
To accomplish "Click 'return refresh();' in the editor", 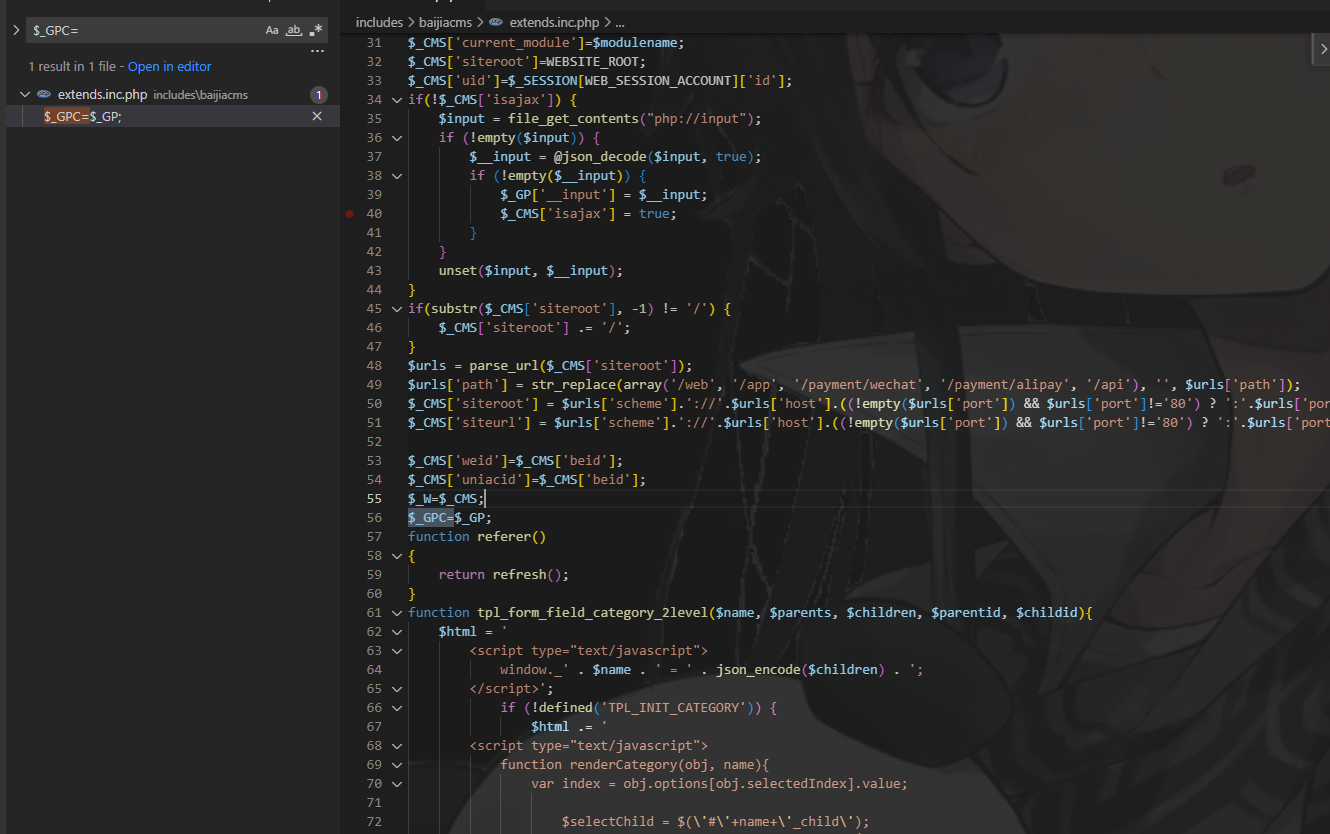I will click(504, 575).
